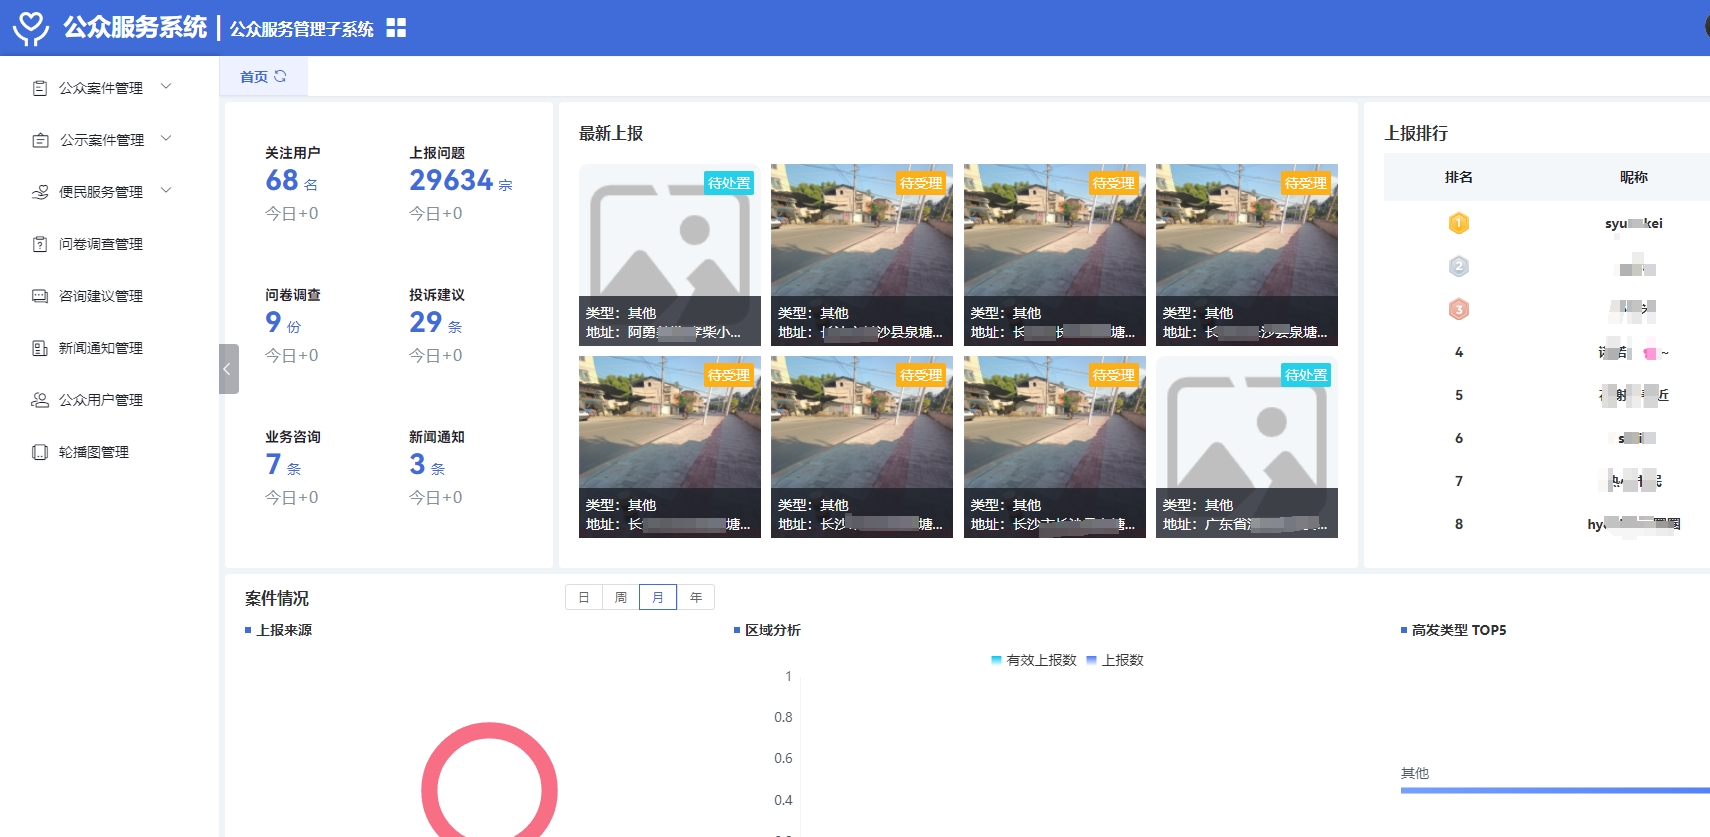Open the 首页 tab
1710x837 pixels.
[254, 77]
